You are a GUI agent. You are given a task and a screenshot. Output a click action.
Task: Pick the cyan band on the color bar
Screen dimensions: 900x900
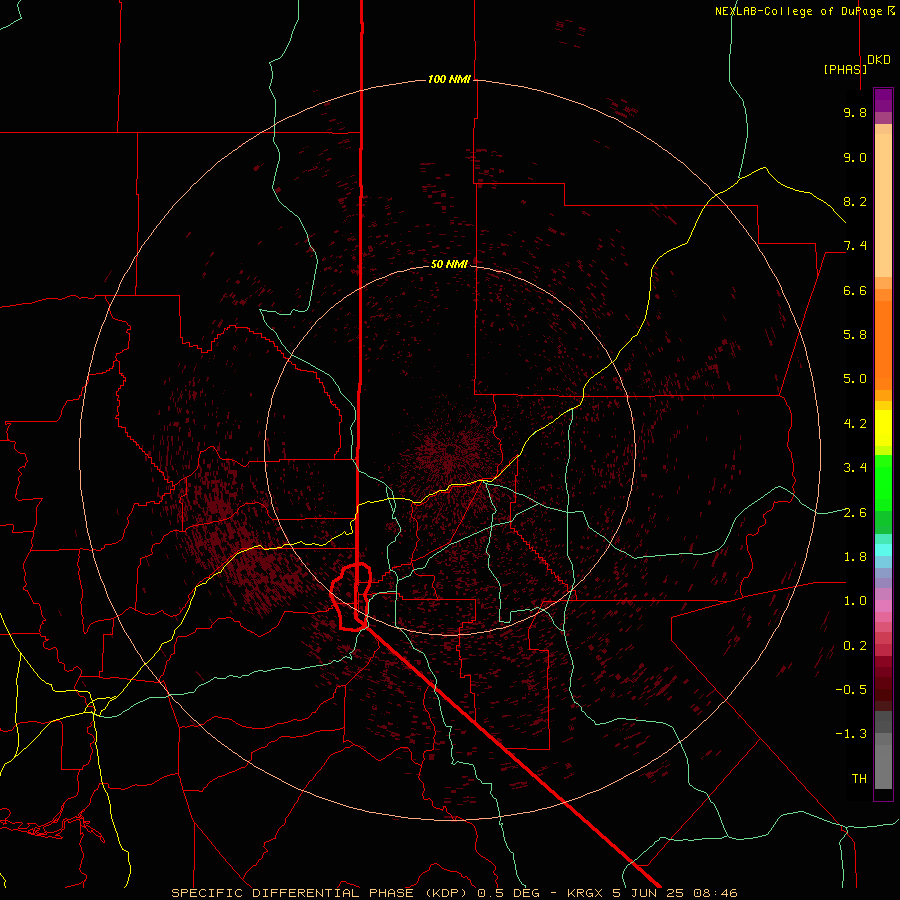(883, 550)
